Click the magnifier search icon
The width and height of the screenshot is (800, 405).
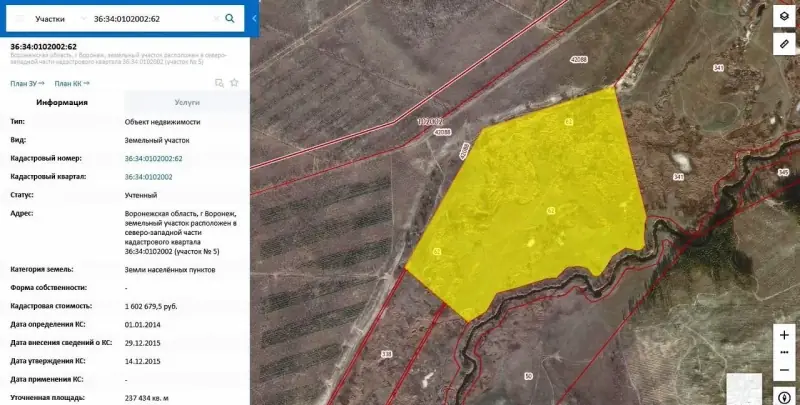tap(230, 18)
